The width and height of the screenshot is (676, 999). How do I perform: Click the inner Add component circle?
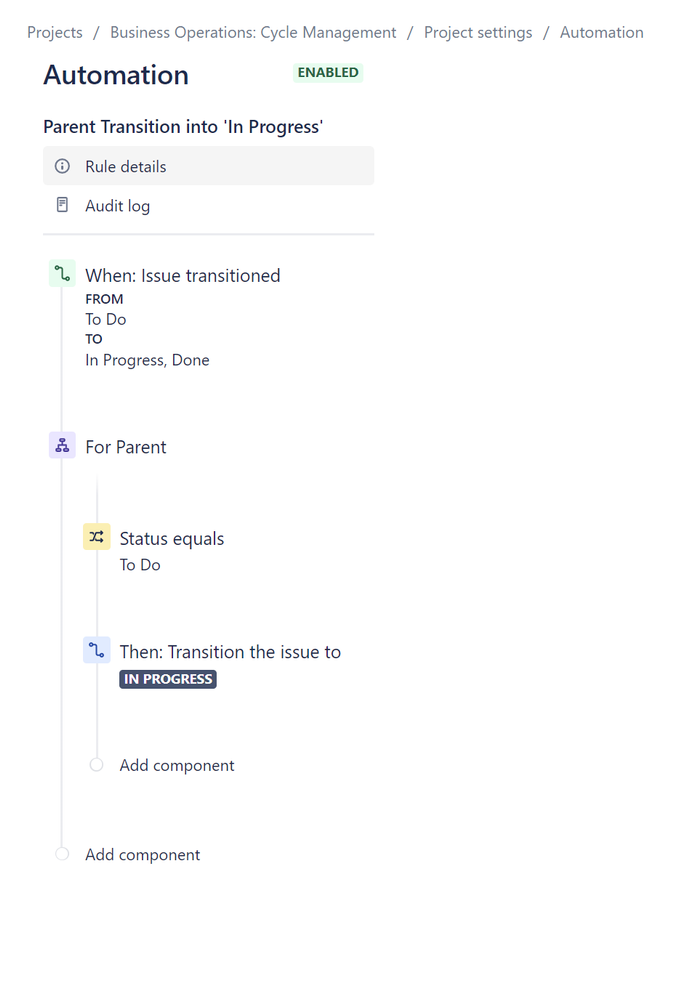point(96,765)
